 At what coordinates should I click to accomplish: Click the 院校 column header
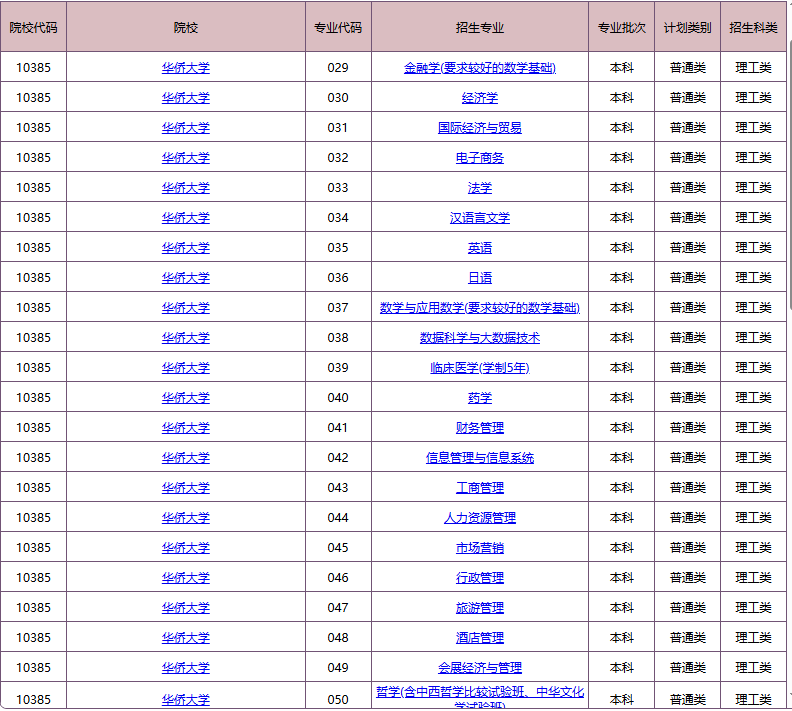[185, 27]
